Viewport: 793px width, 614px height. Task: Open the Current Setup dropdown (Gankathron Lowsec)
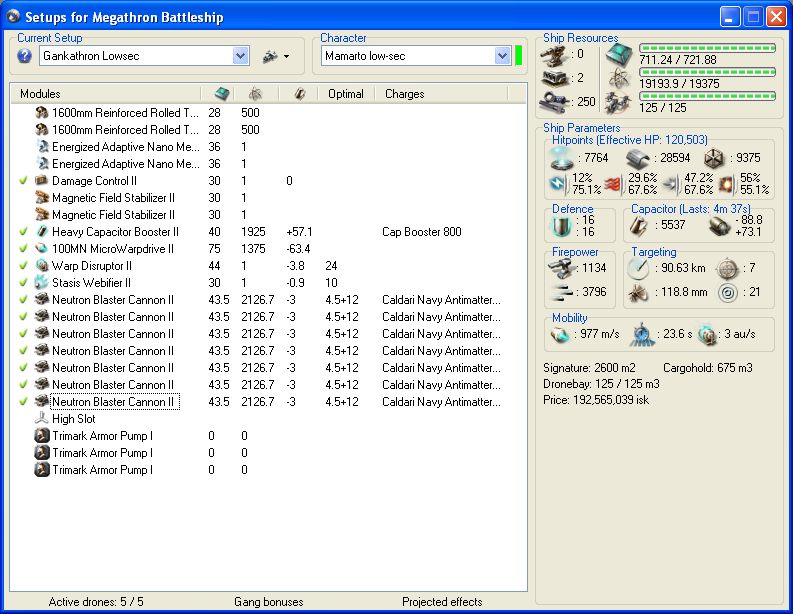click(240, 57)
